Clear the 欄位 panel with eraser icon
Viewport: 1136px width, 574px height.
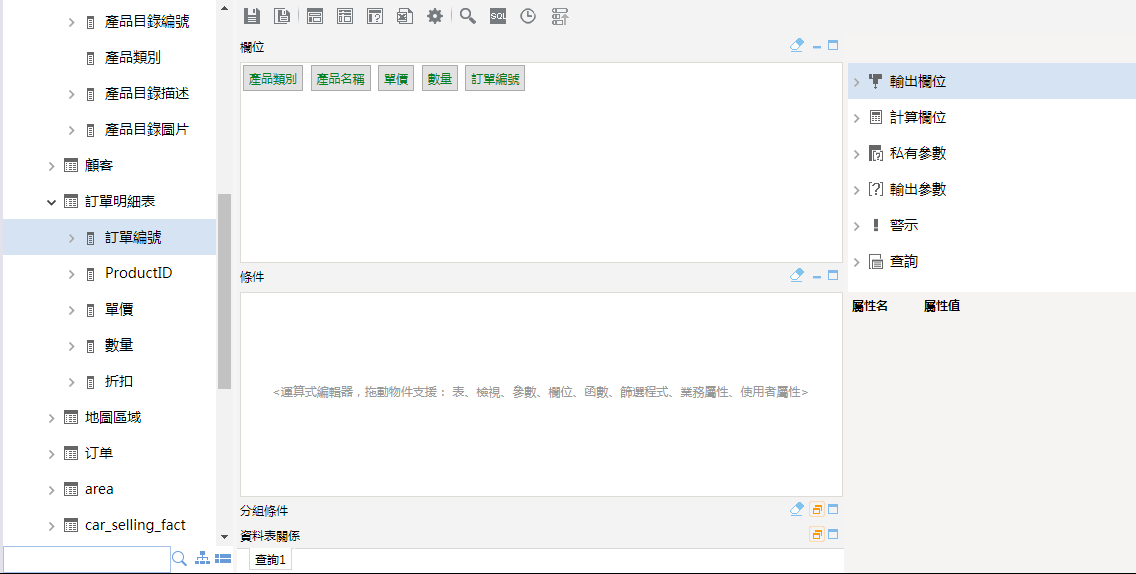tap(797, 46)
